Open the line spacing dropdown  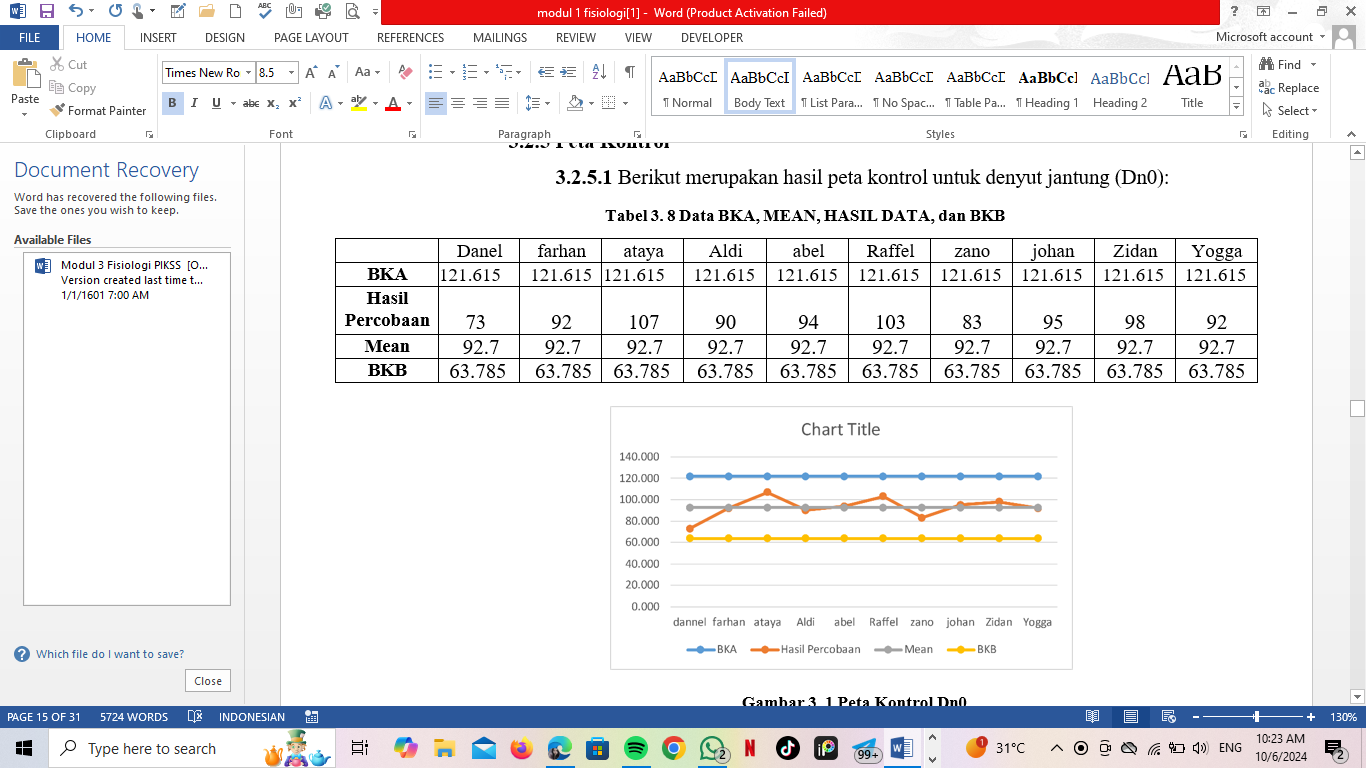tap(538, 103)
